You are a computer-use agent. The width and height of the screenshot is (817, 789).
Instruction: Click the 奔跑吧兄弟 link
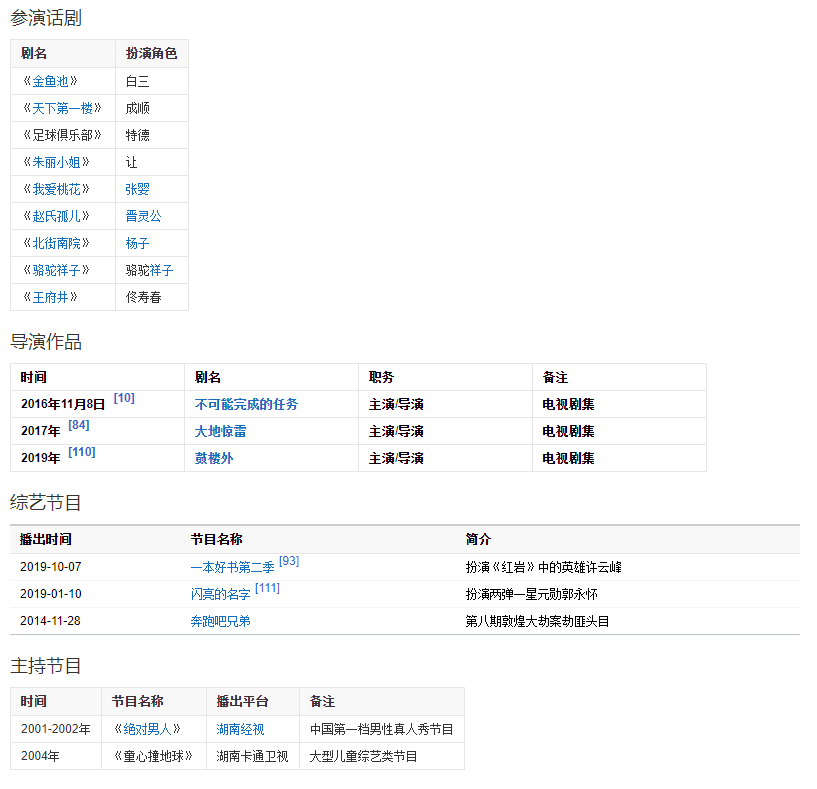tap(220, 621)
